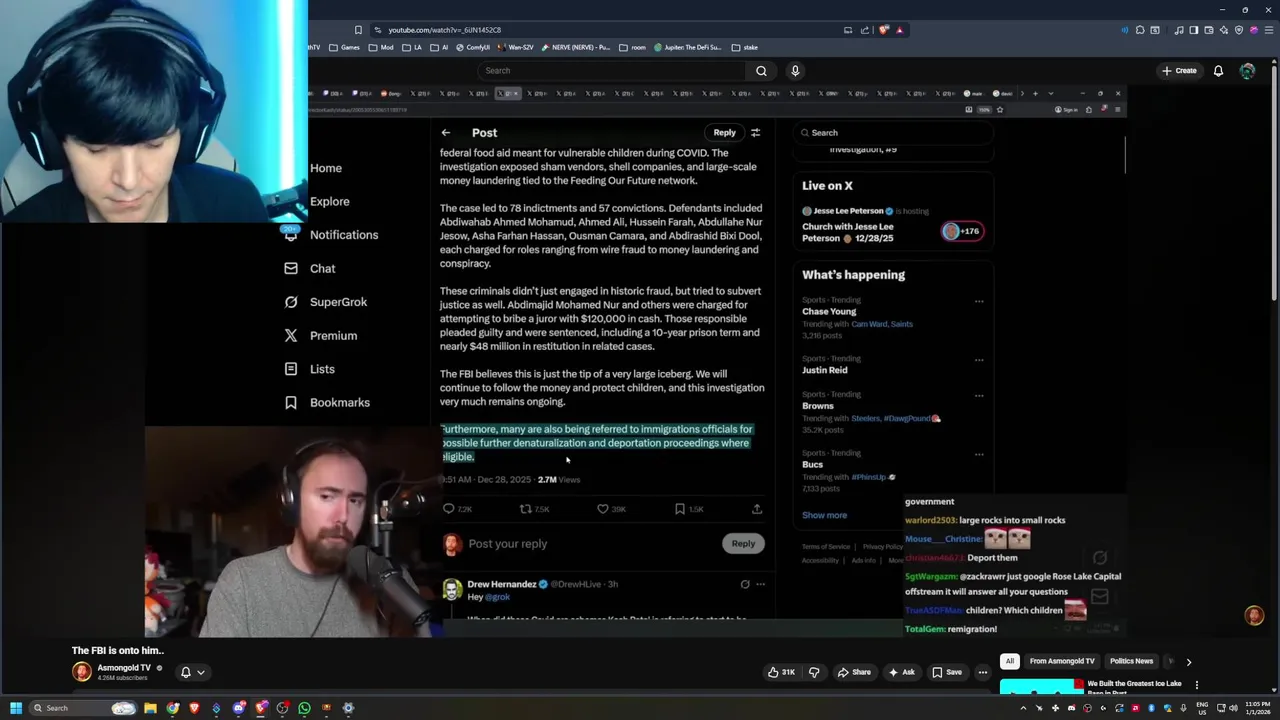Like the YouTube video with 31K likes
The image size is (1280, 720).
click(x=780, y=672)
